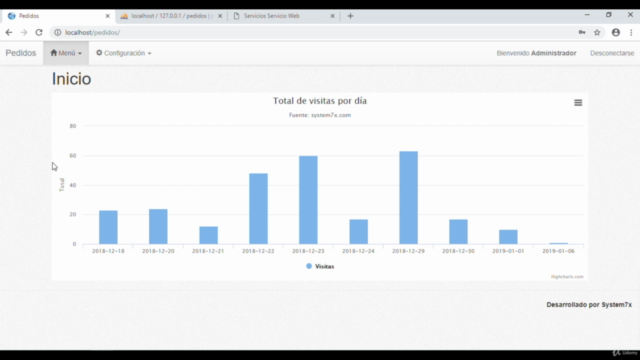The height and width of the screenshot is (360, 640).
Task: Click the Highcharts.com credit link
Action: [567, 277]
